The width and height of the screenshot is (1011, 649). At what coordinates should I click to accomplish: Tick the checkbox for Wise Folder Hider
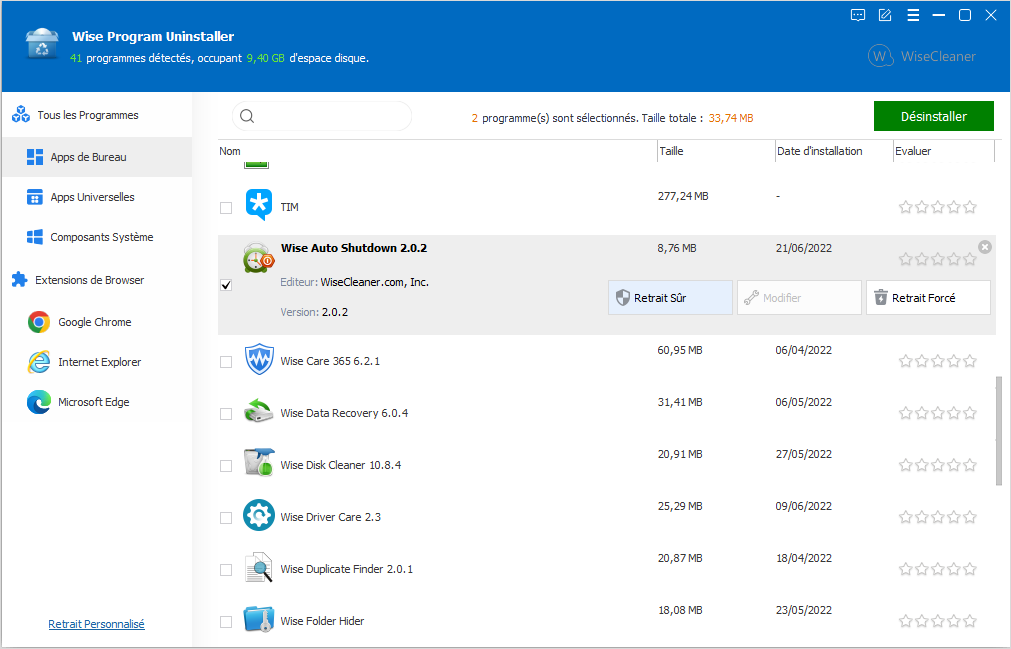226,622
